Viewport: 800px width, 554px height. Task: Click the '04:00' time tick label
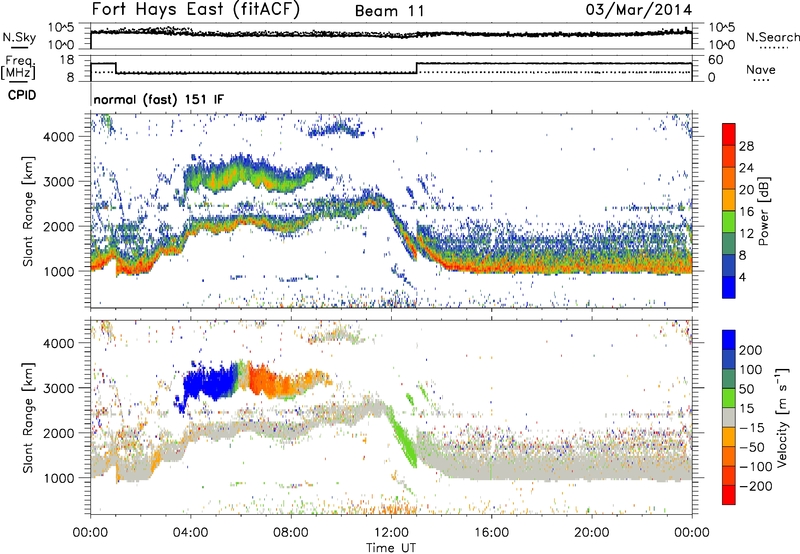coord(190,533)
